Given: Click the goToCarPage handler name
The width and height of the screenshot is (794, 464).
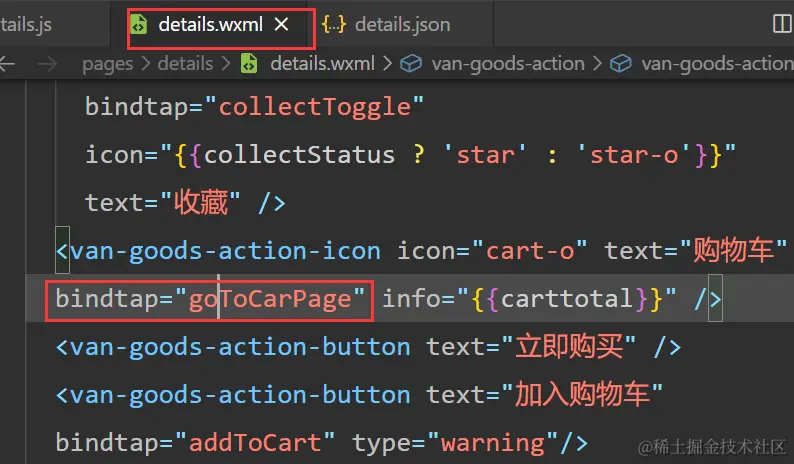Looking at the screenshot, I should (x=270, y=299).
